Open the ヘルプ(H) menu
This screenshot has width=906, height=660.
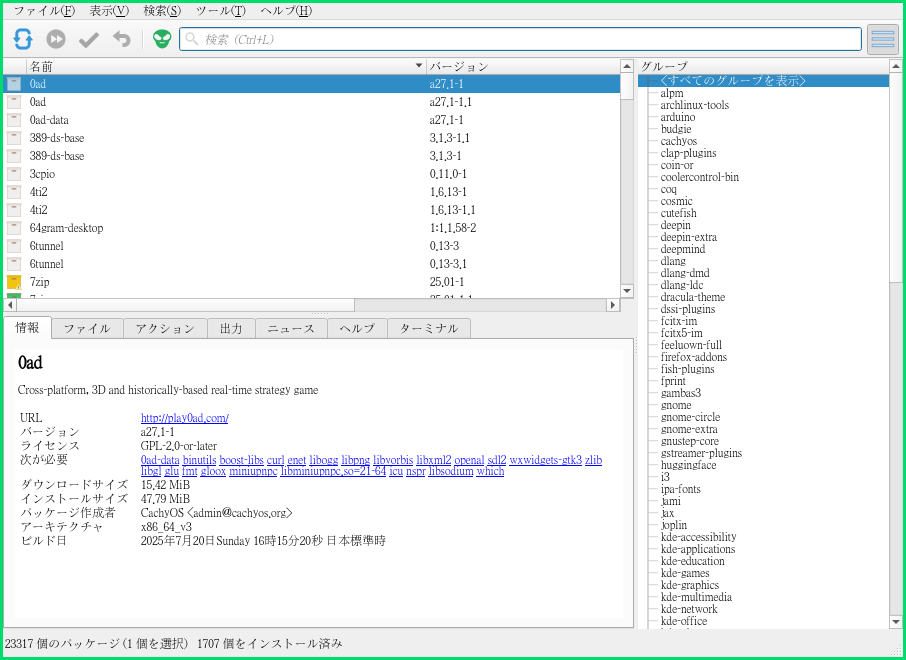pos(286,11)
